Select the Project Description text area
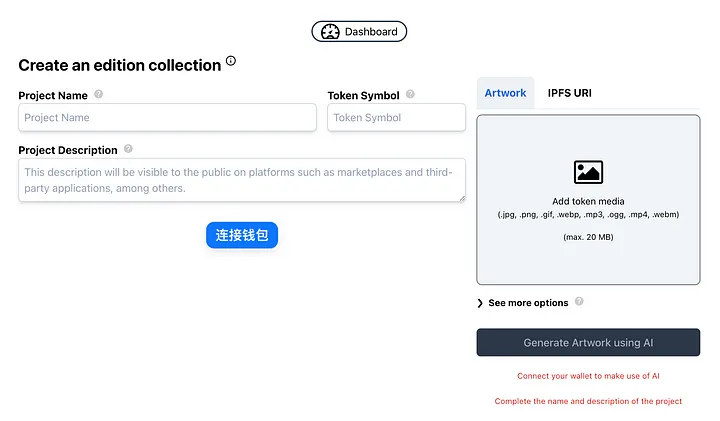Screen dimensions: 720x421 [x=241, y=180]
